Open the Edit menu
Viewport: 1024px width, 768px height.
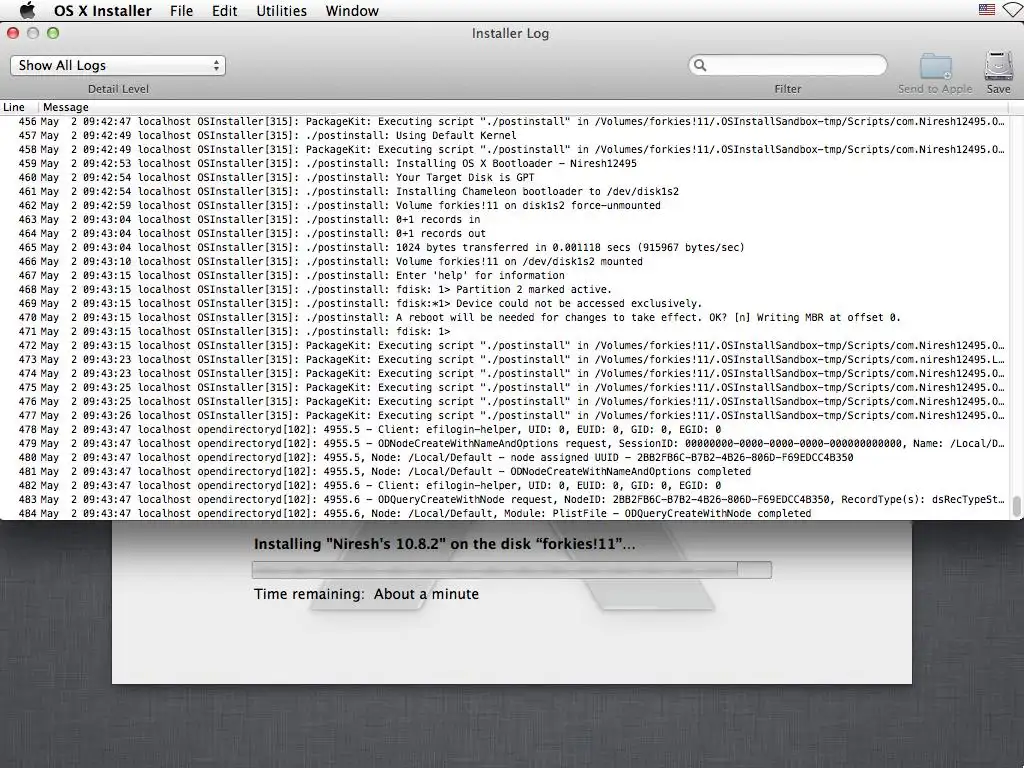[x=225, y=11]
